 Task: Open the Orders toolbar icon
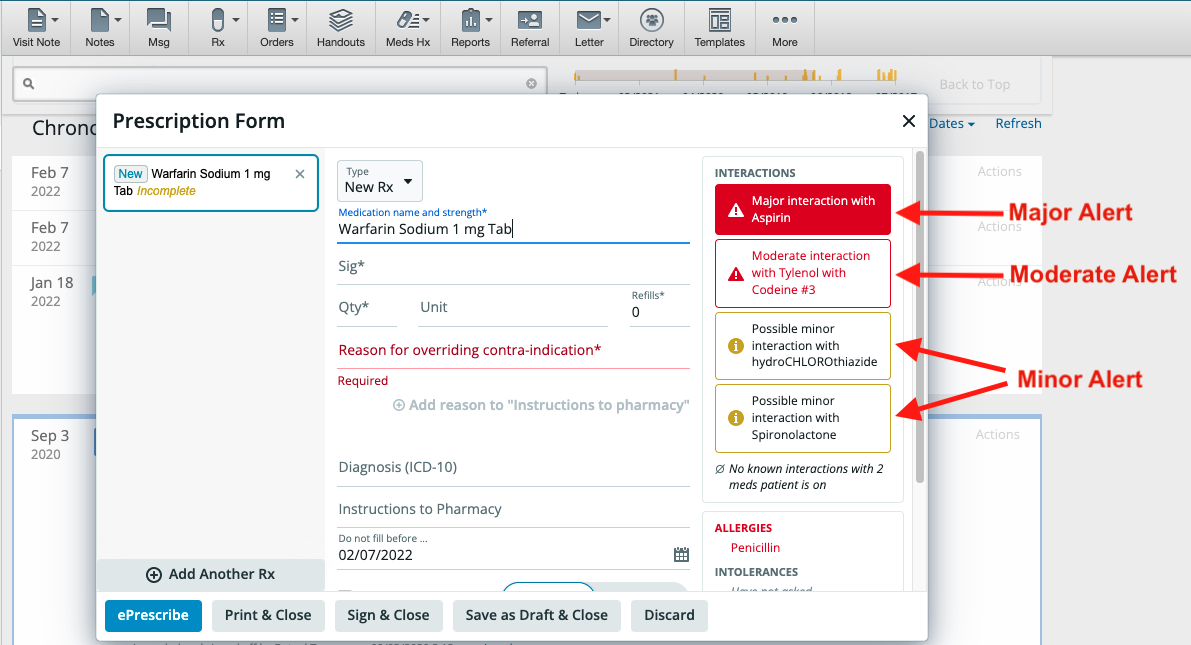pos(276,21)
